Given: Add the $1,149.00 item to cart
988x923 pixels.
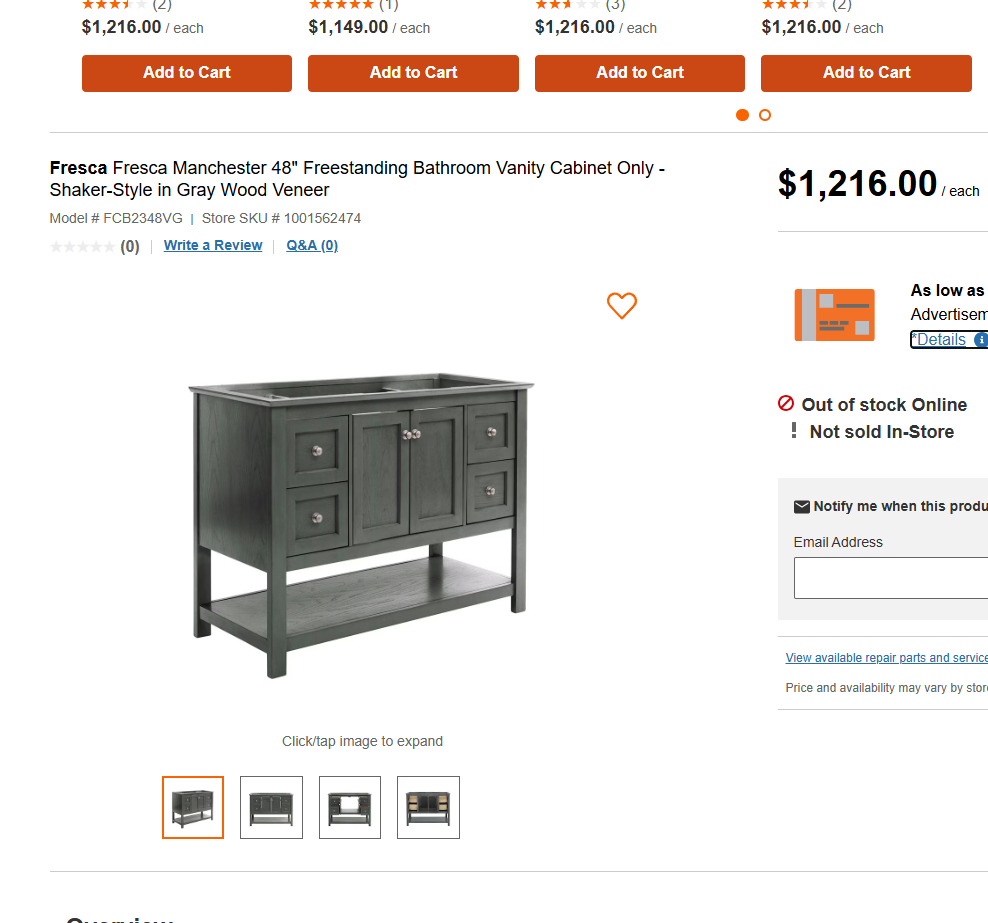Looking at the screenshot, I should (413, 73).
